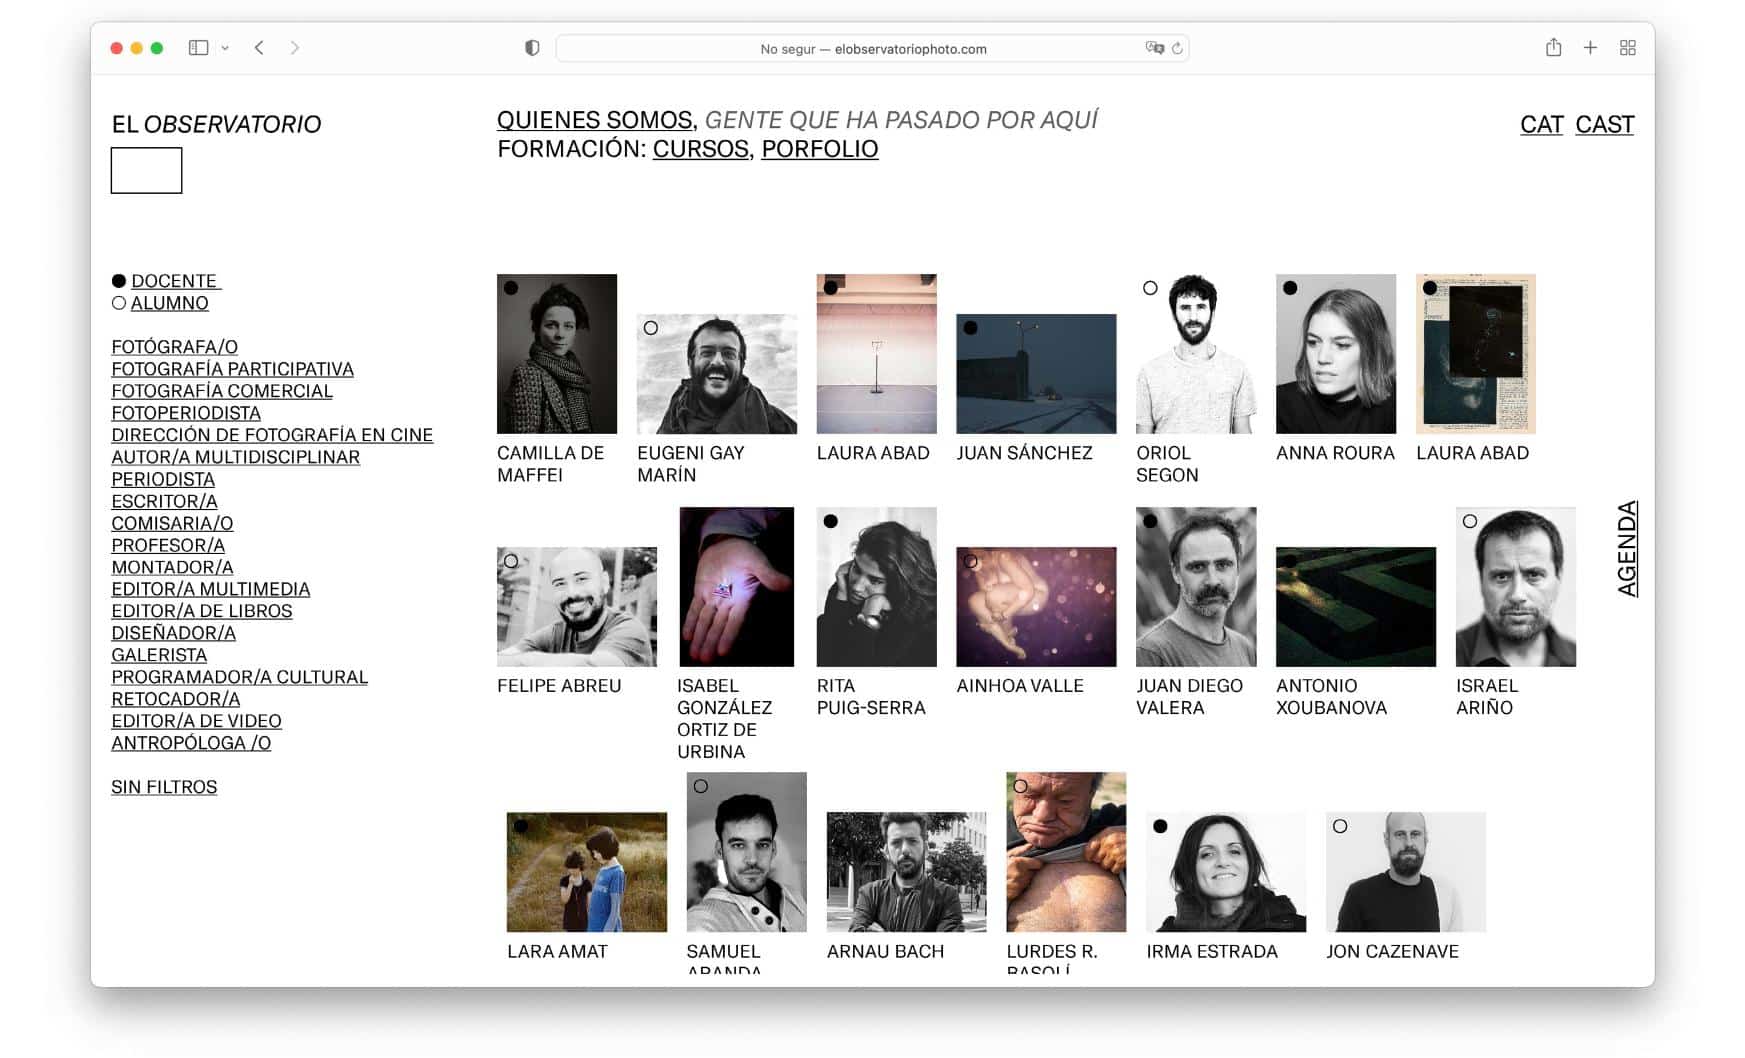This screenshot has height=1058, width=1745.
Task: Switch language to CAT
Action: [1541, 124]
